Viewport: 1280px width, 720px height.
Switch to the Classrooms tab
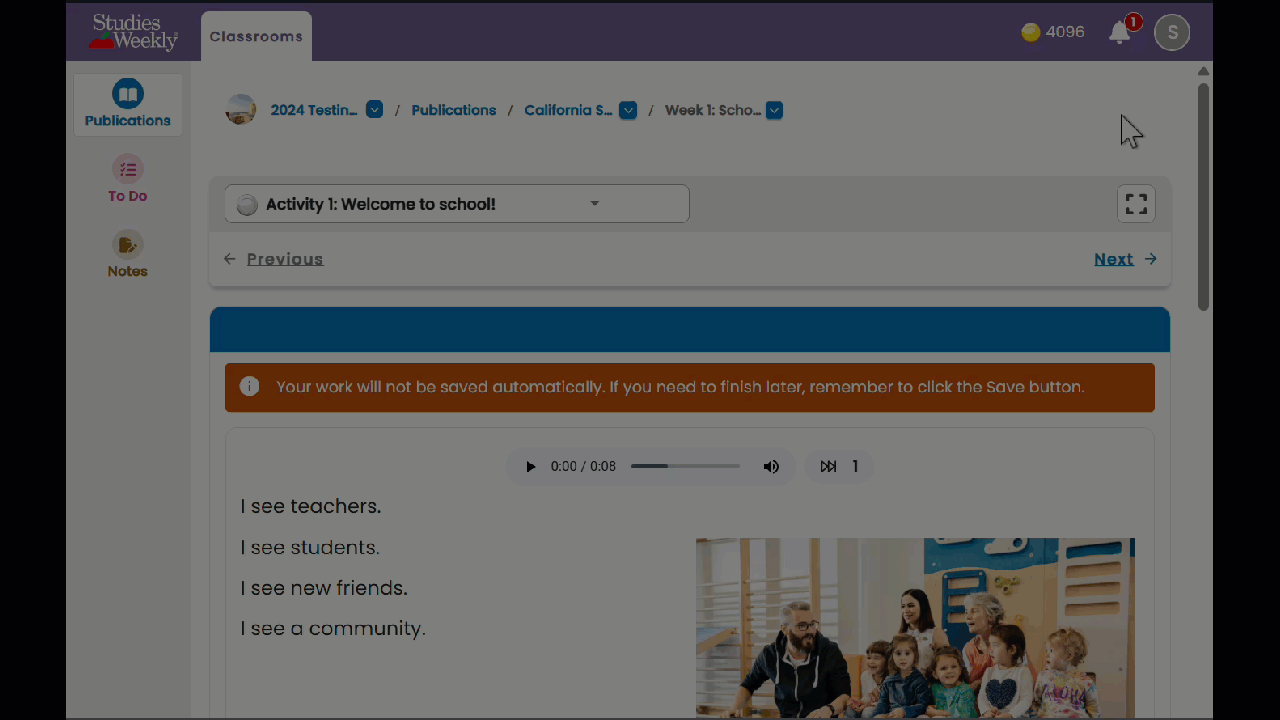pyautogui.click(x=256, y=35)
